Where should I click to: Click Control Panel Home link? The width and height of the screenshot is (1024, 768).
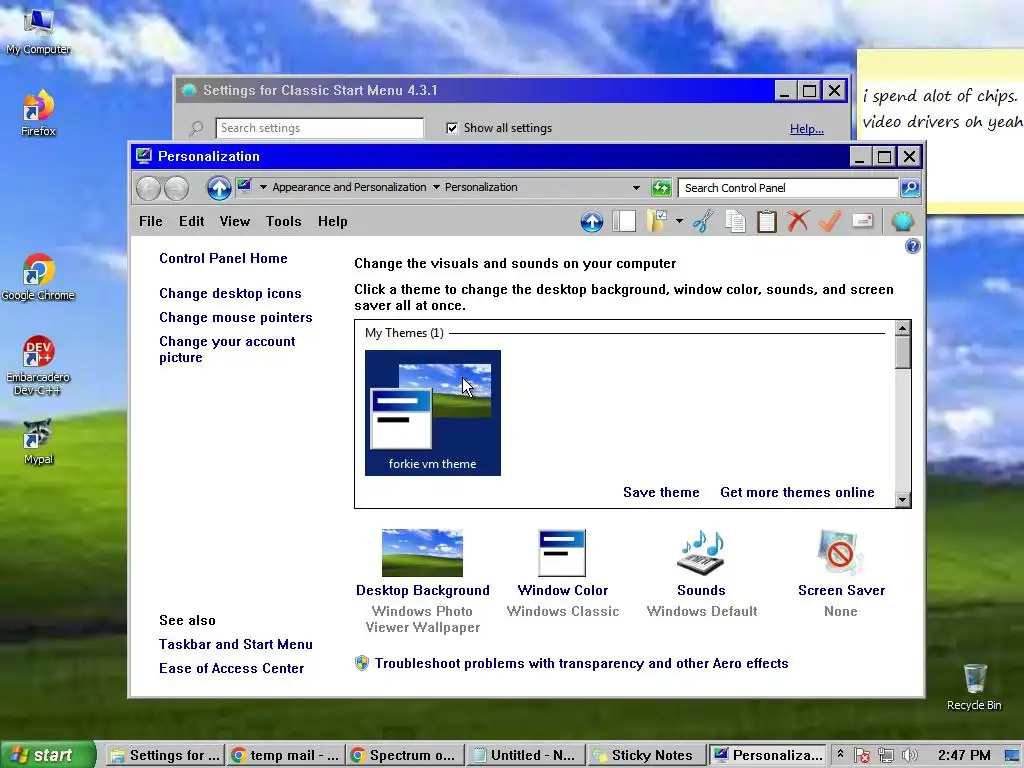223,259
